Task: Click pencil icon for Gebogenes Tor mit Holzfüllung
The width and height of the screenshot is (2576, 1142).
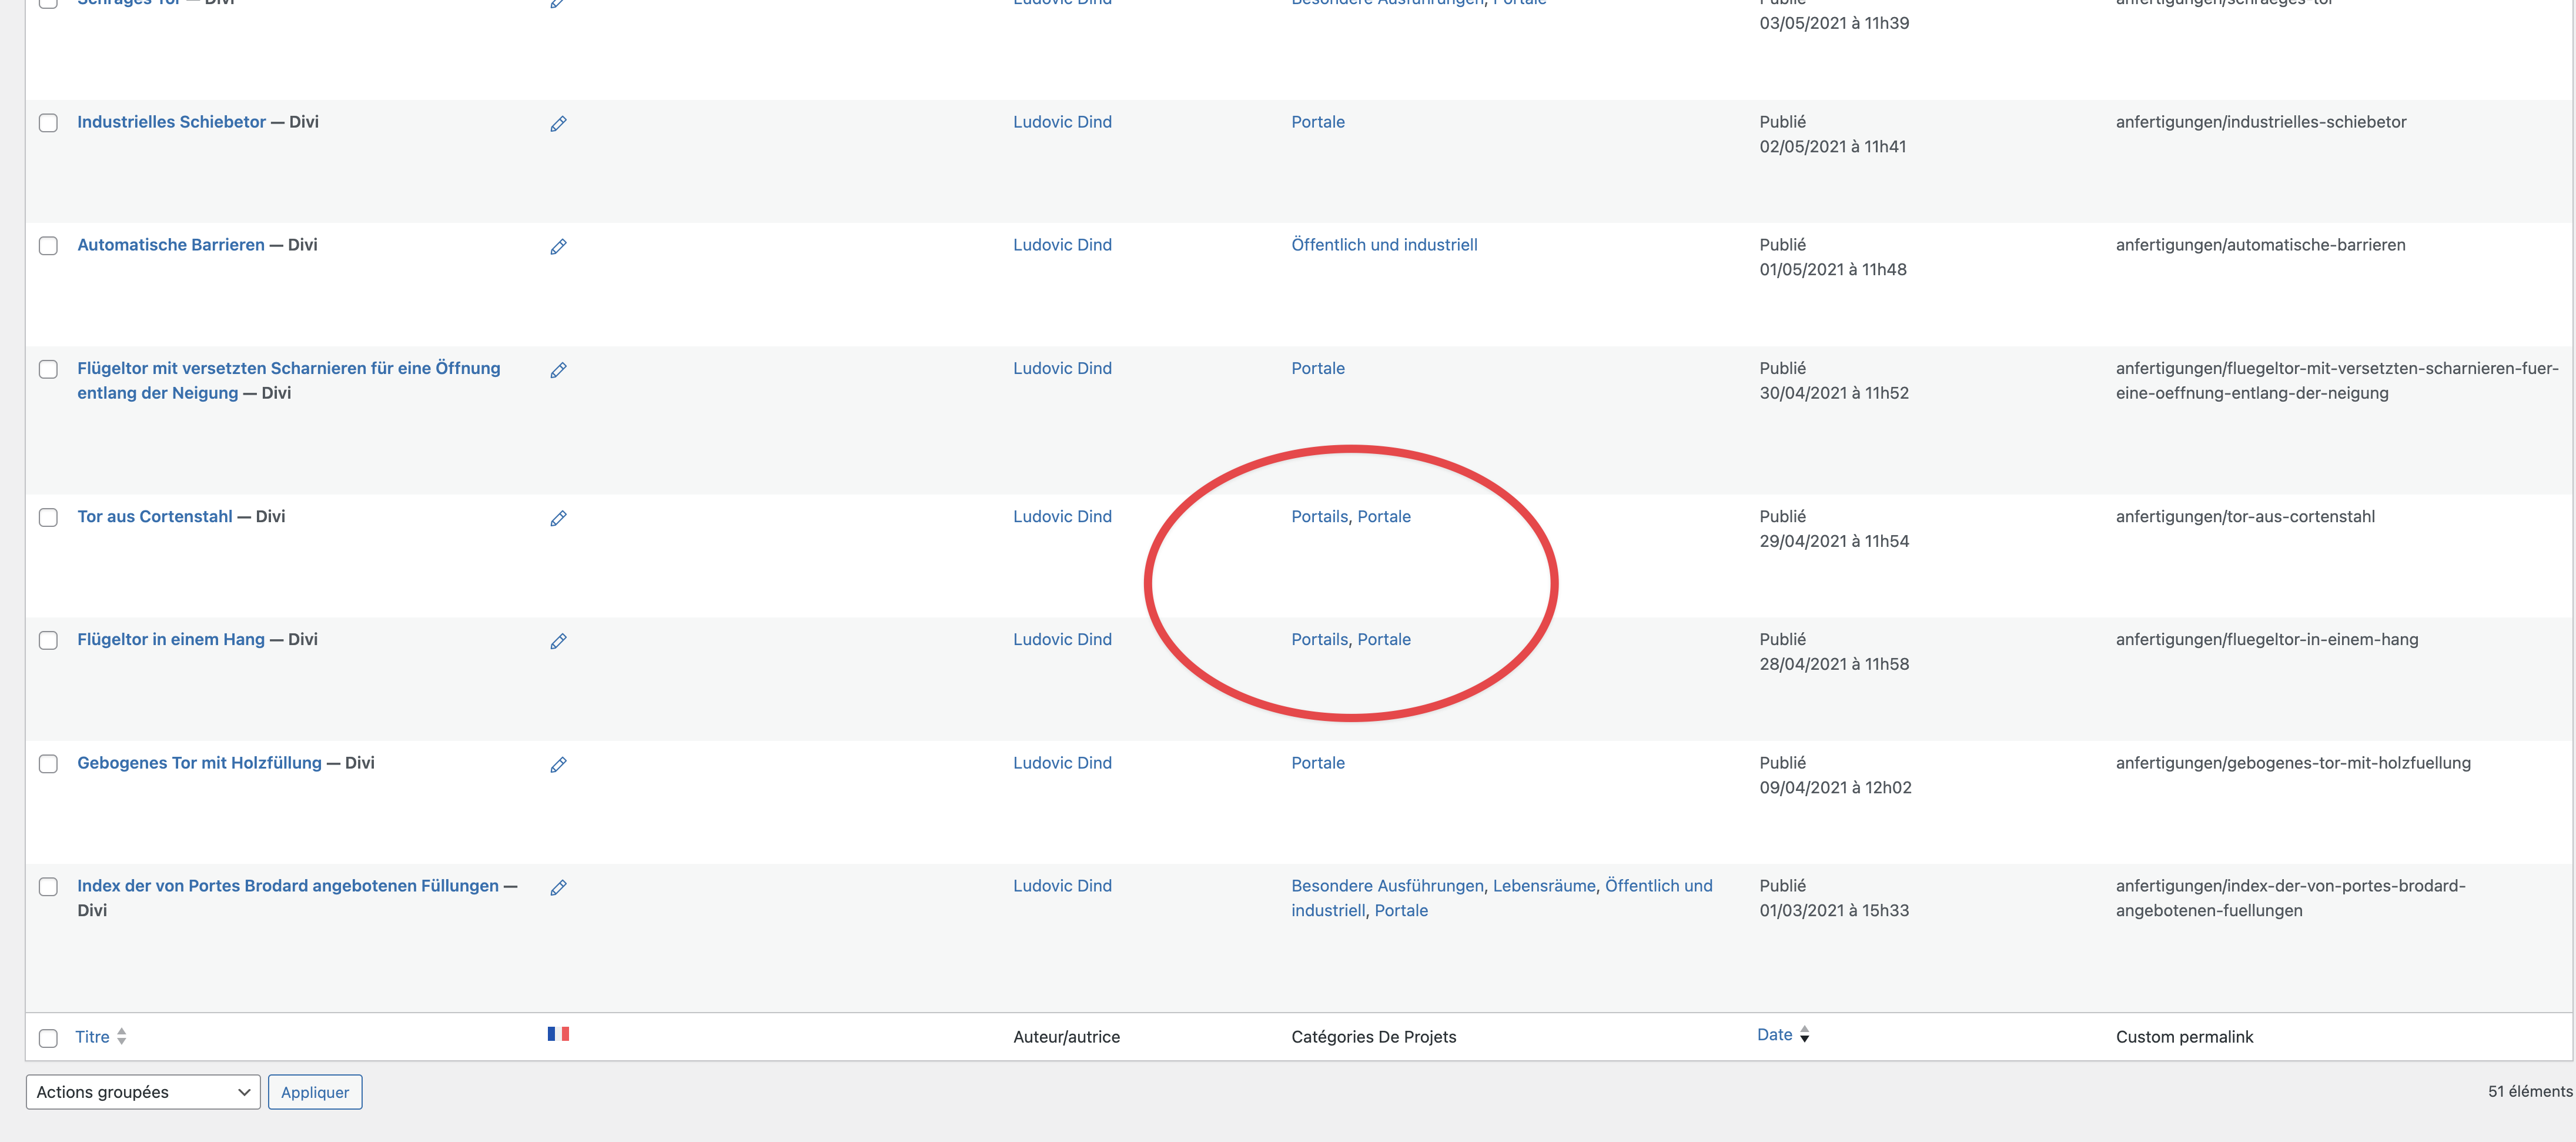Action: click(x=558, y=765)
